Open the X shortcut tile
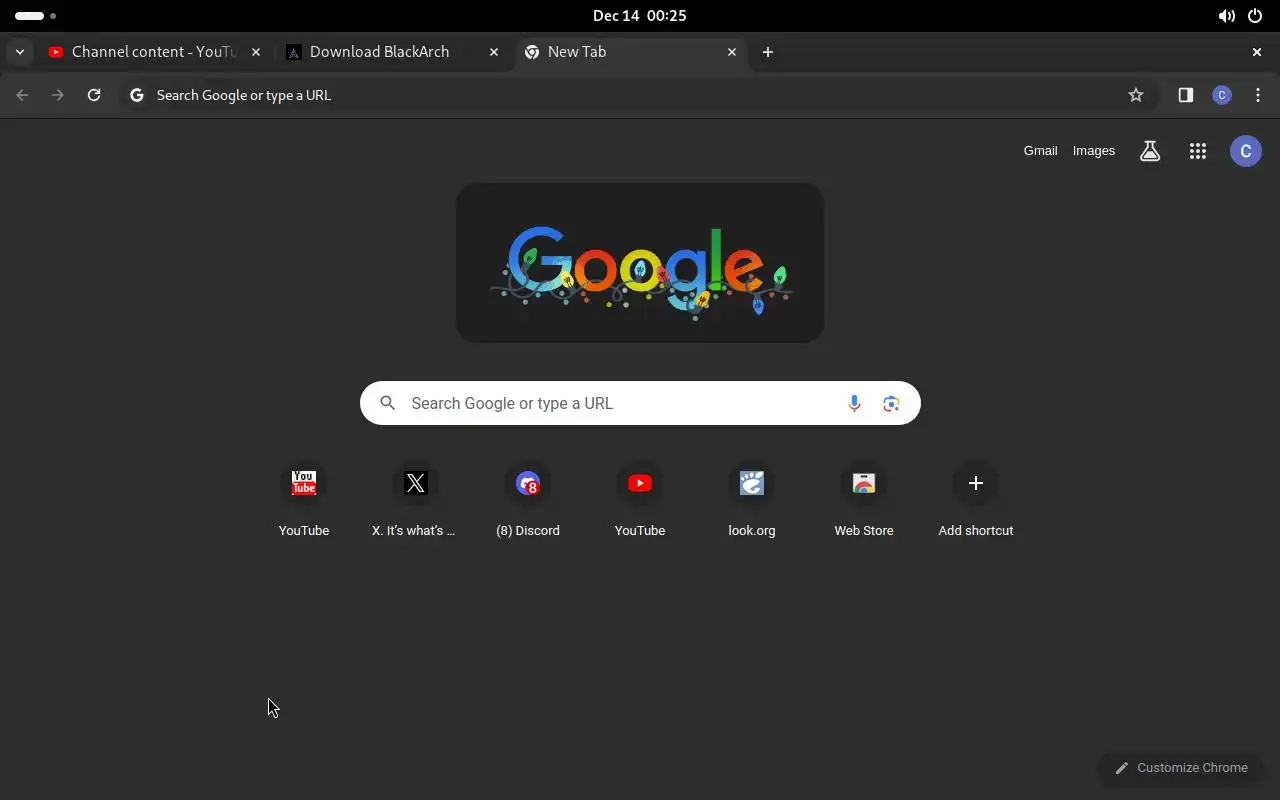 pyautogui.click(x=416, y=501)
